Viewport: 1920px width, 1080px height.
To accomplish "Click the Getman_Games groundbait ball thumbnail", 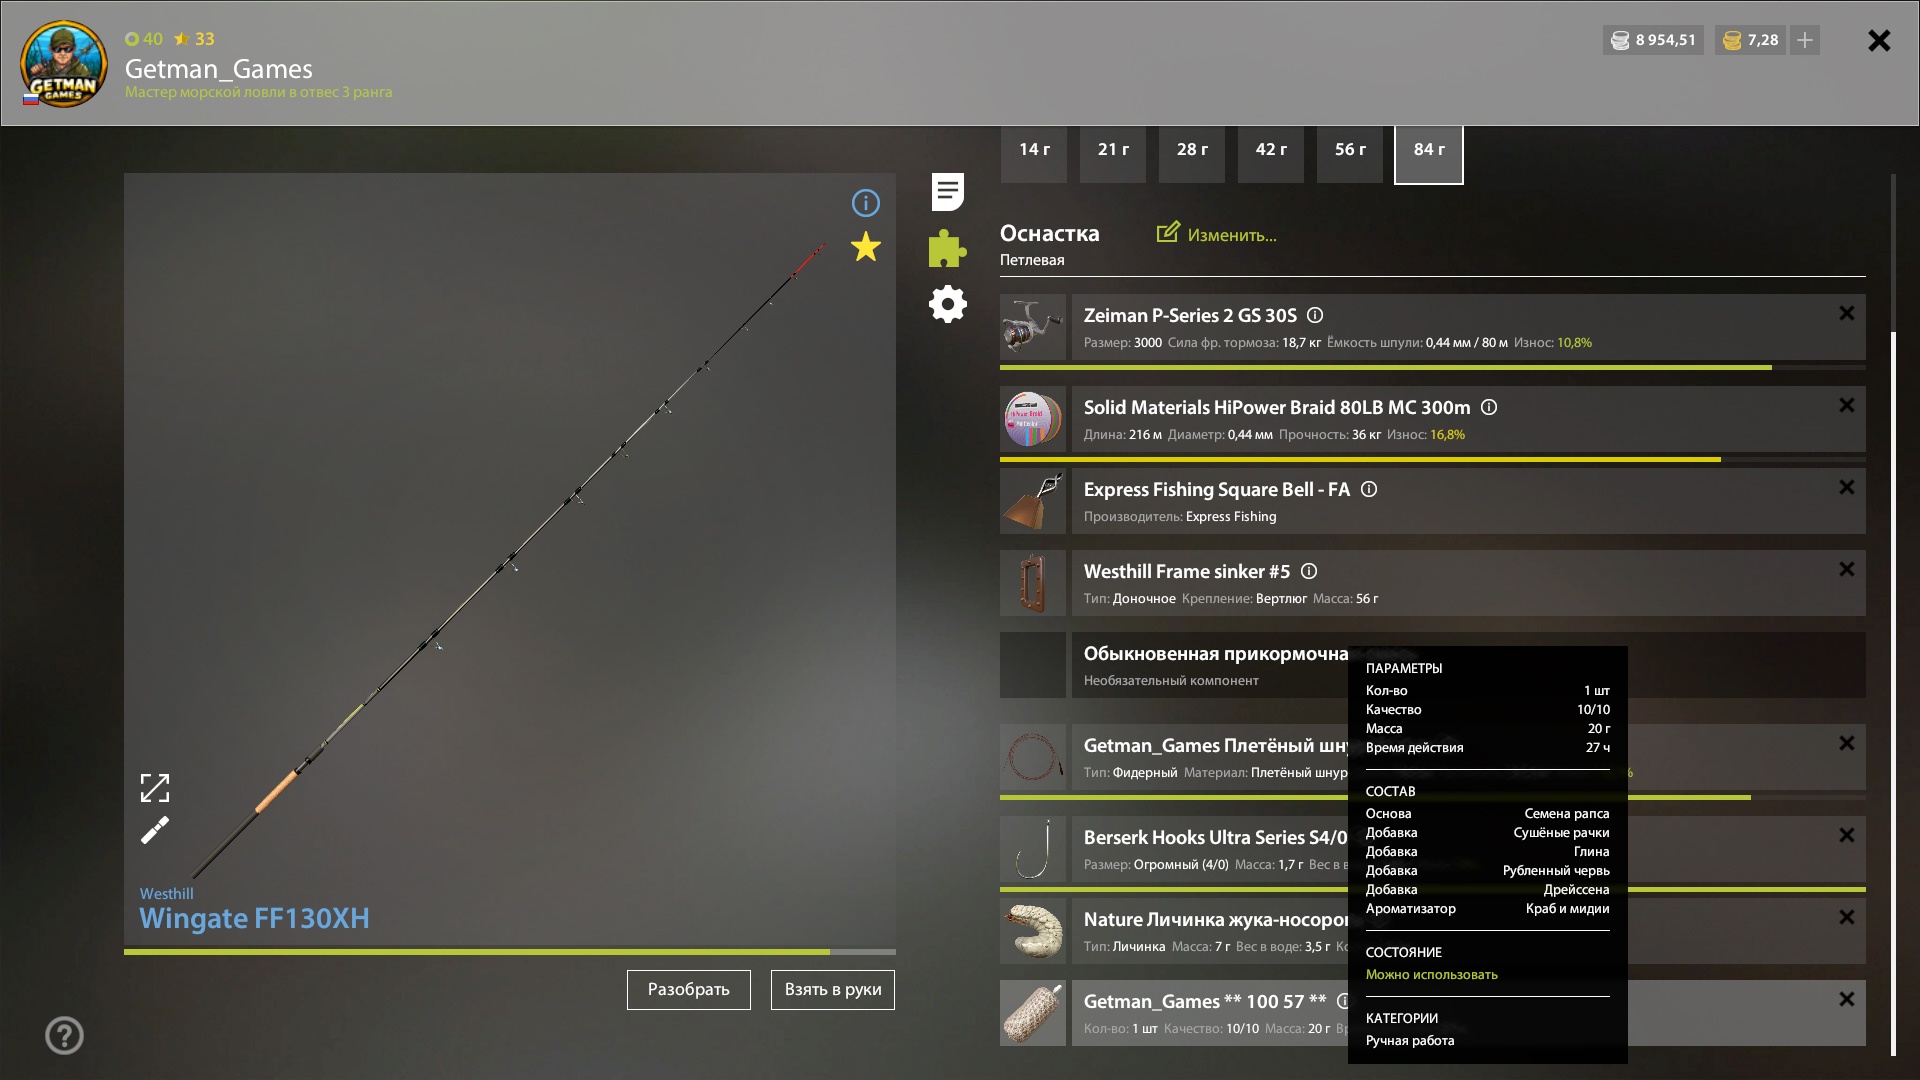I will point(1033,1013).
